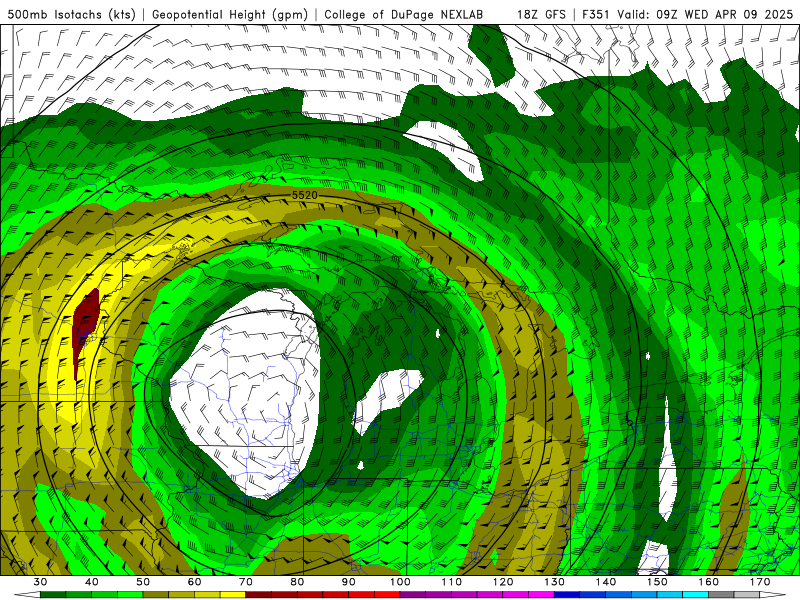Select the dark gray swatch at 160 knots

pyautogui.click(x=721, y=595)
